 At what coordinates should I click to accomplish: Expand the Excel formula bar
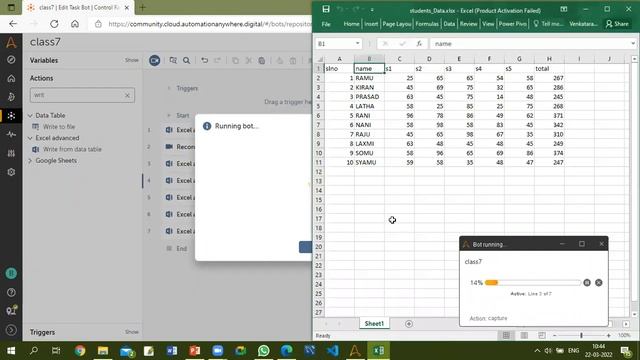pos(633,44)
